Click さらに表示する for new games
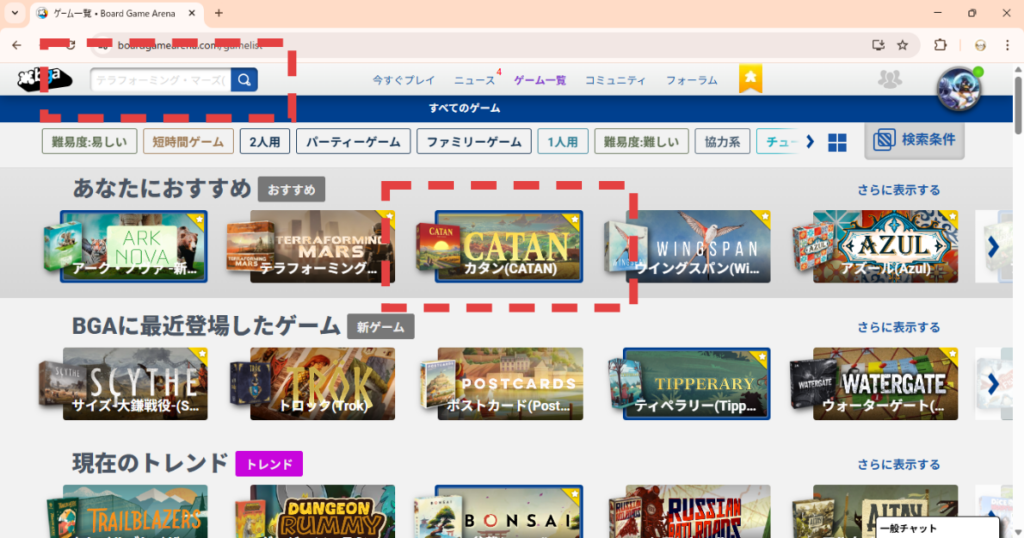Viewport: 1024px width, 538px height. (899, 327)
